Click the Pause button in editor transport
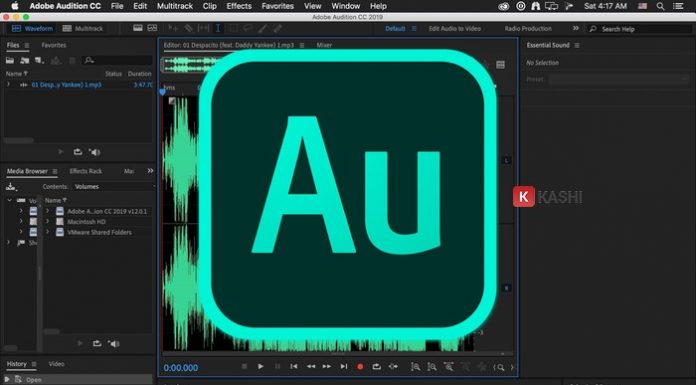 click(277, 366)
